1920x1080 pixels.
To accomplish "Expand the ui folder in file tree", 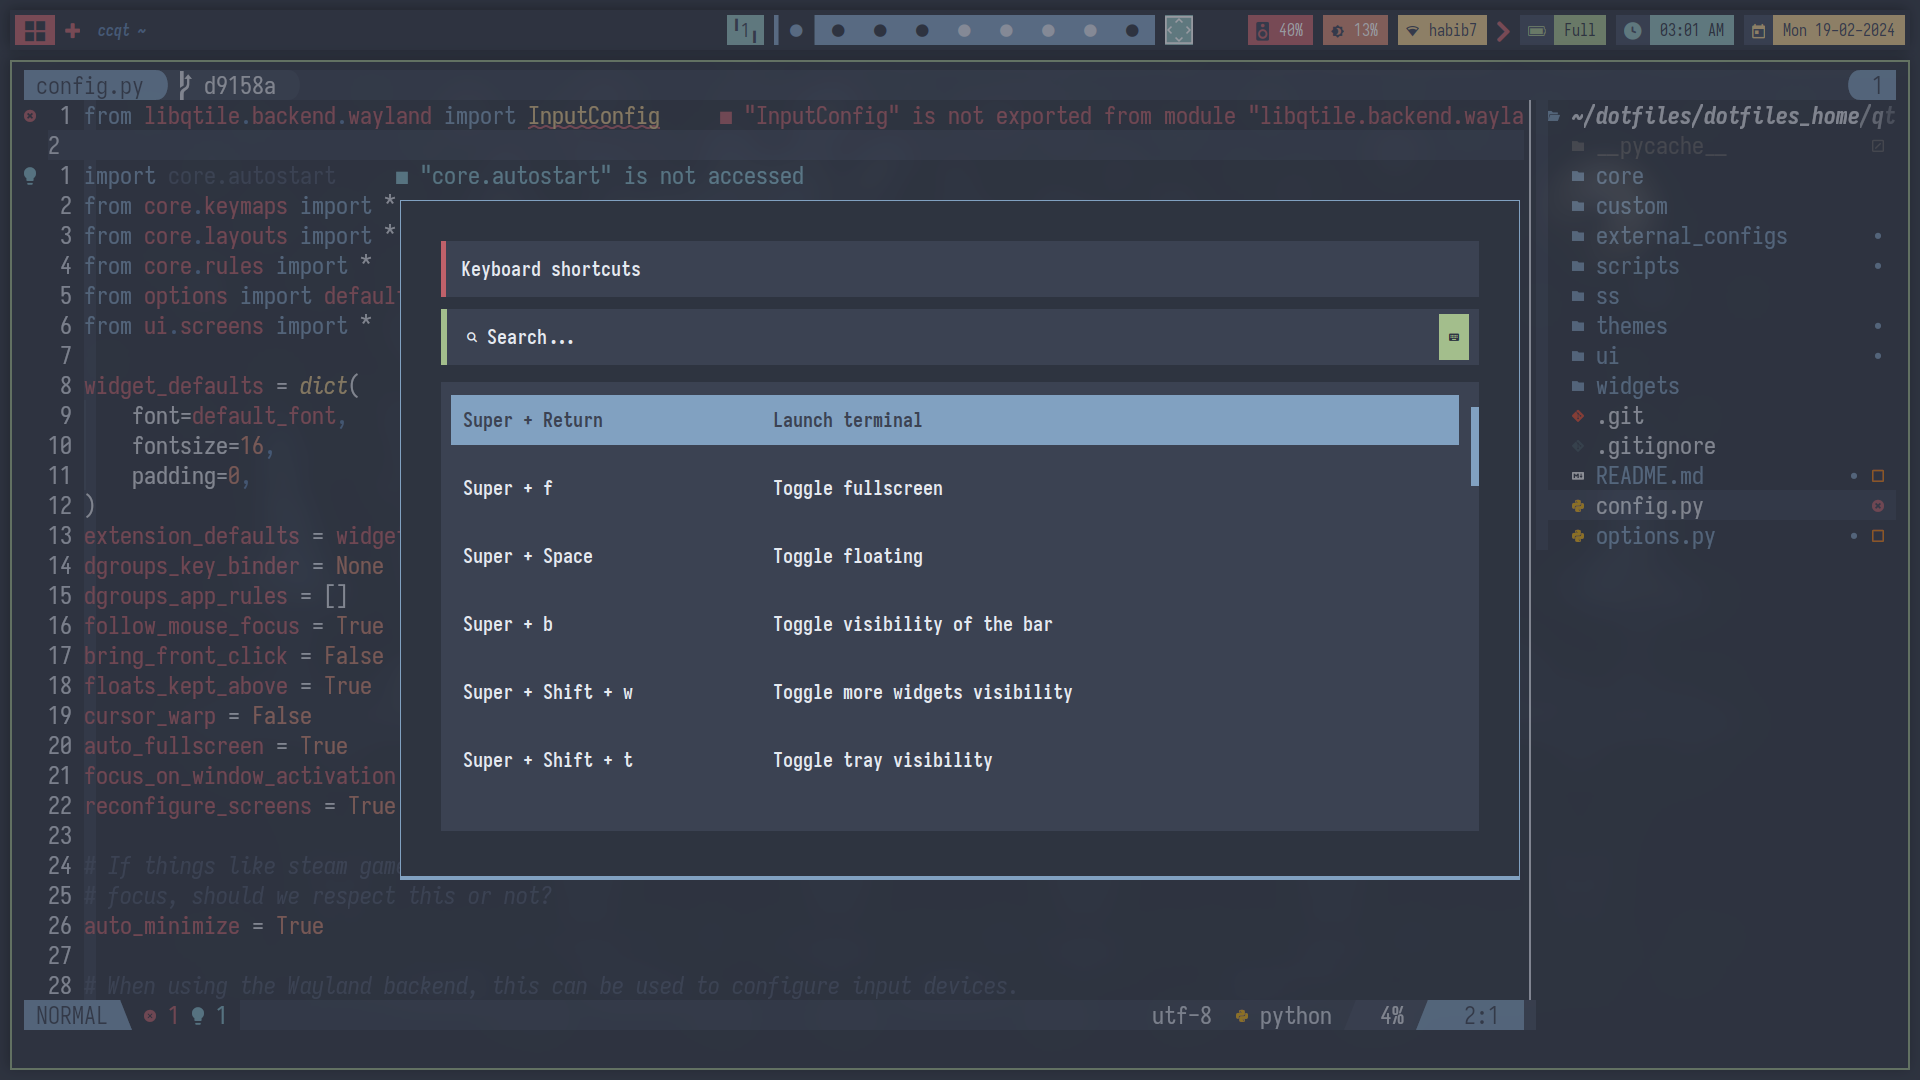I will click(1607, 356).
